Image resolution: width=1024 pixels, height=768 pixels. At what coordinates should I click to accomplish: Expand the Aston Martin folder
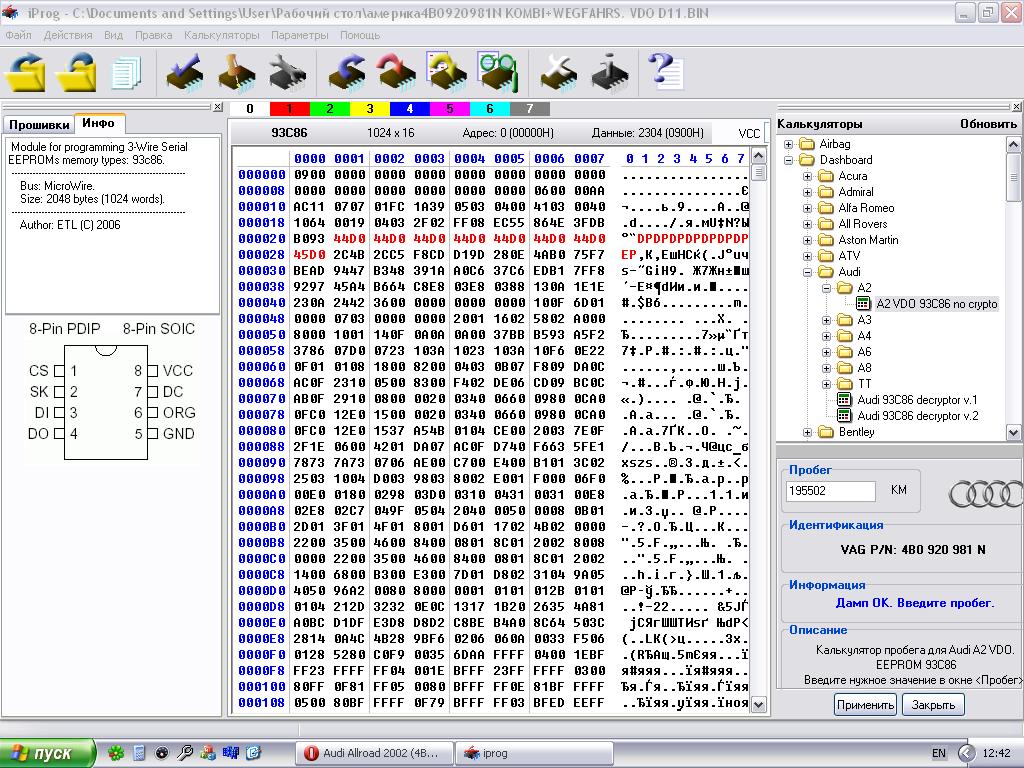coord(807,240)
